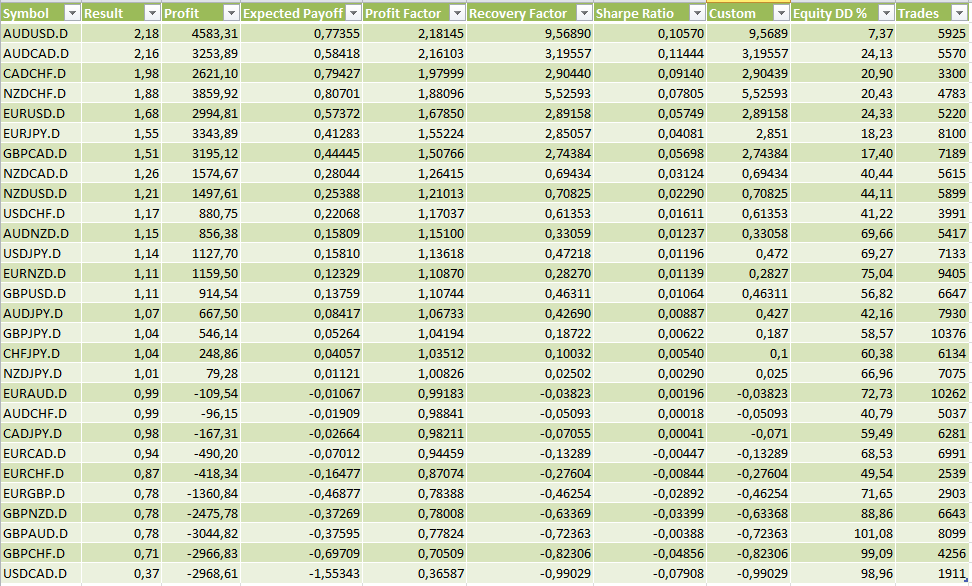Open the Custom column filter dropdown
This screenshot has height=586, width=972.
pyautogui.click(x=782, y=13)
